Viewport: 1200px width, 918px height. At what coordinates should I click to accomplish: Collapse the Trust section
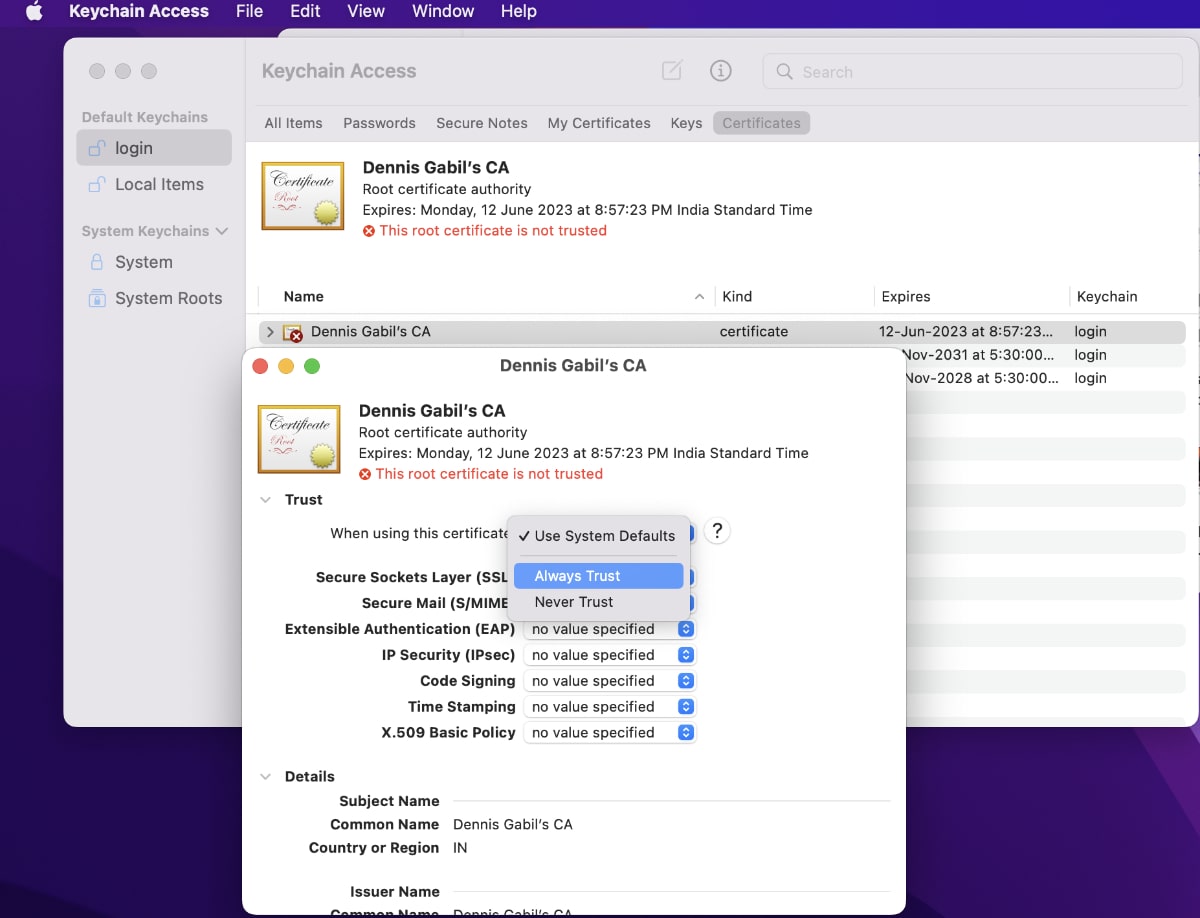coord(265,500)
